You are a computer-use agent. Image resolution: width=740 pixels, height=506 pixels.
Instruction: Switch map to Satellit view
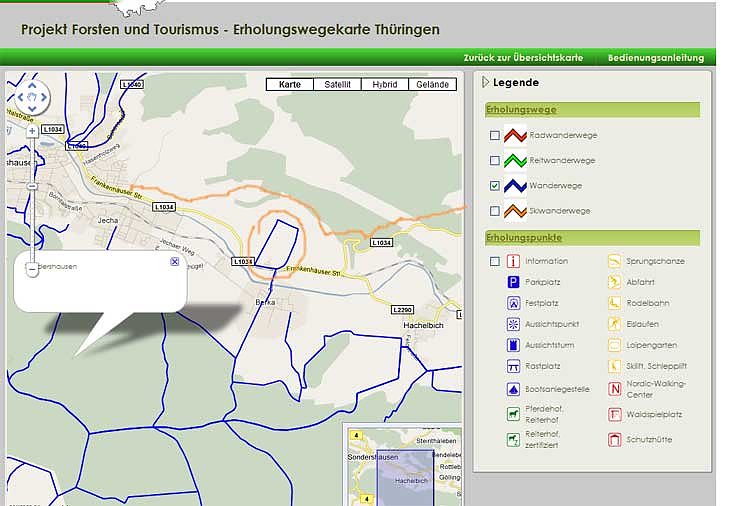[337, 85]
